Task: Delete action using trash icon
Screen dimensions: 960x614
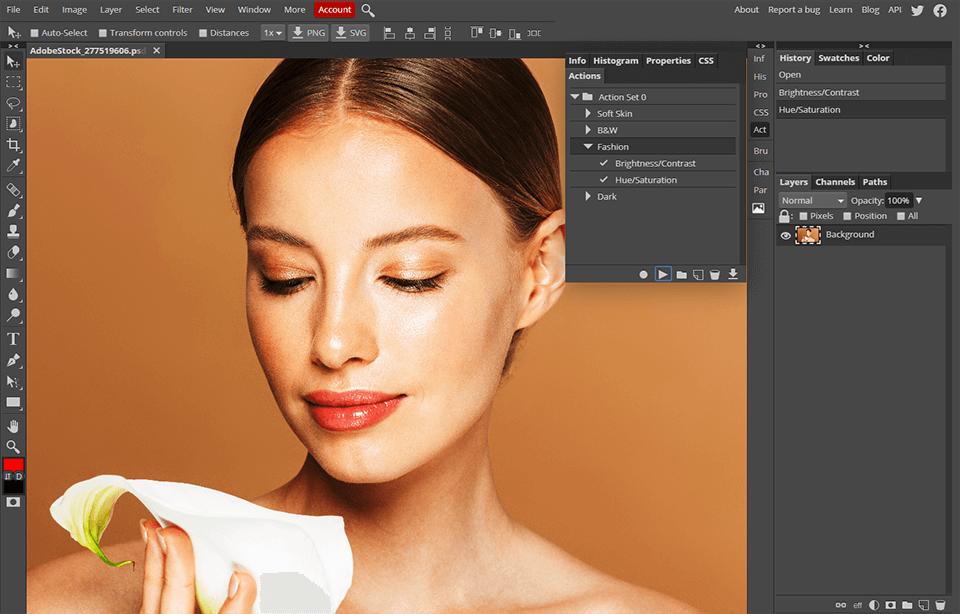Action: tap(715, 274)
